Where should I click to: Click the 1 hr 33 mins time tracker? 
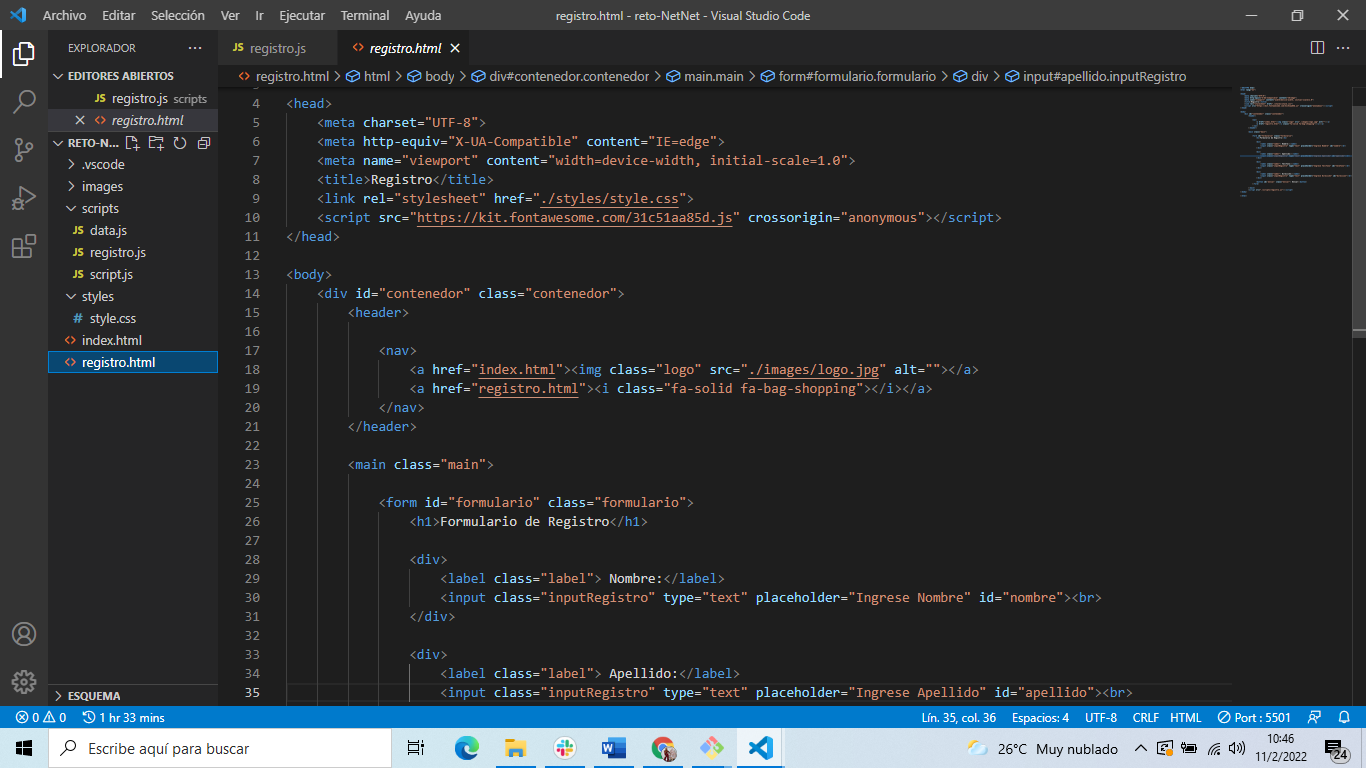tap(124, 717)
